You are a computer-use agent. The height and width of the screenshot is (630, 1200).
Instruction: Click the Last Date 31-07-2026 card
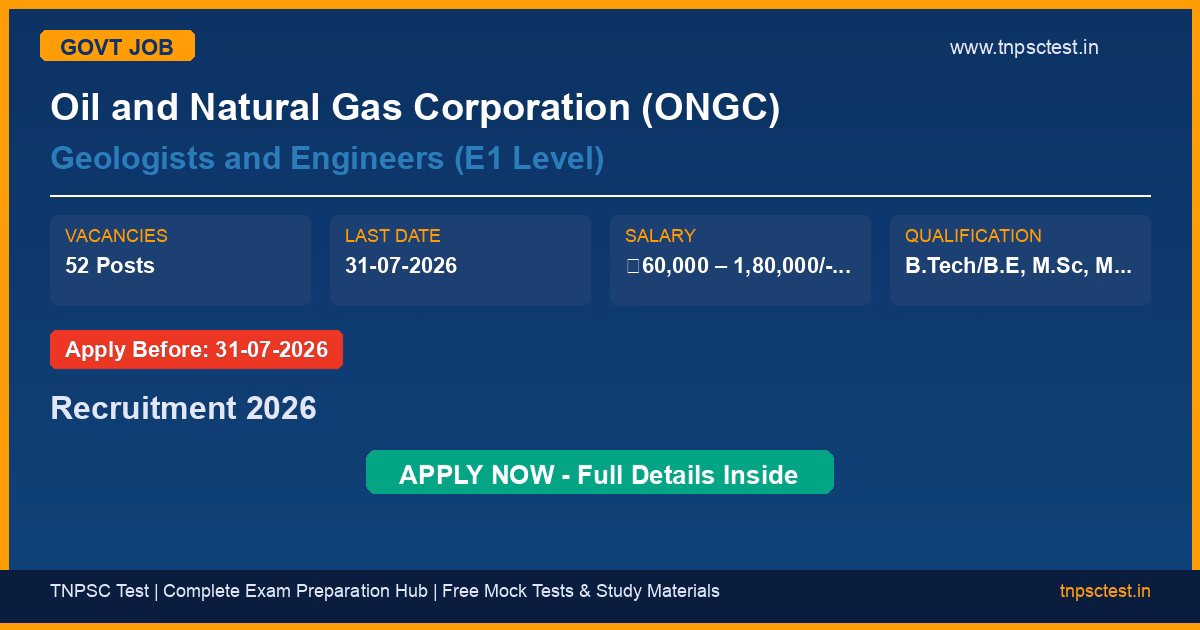tap(460, 260)
